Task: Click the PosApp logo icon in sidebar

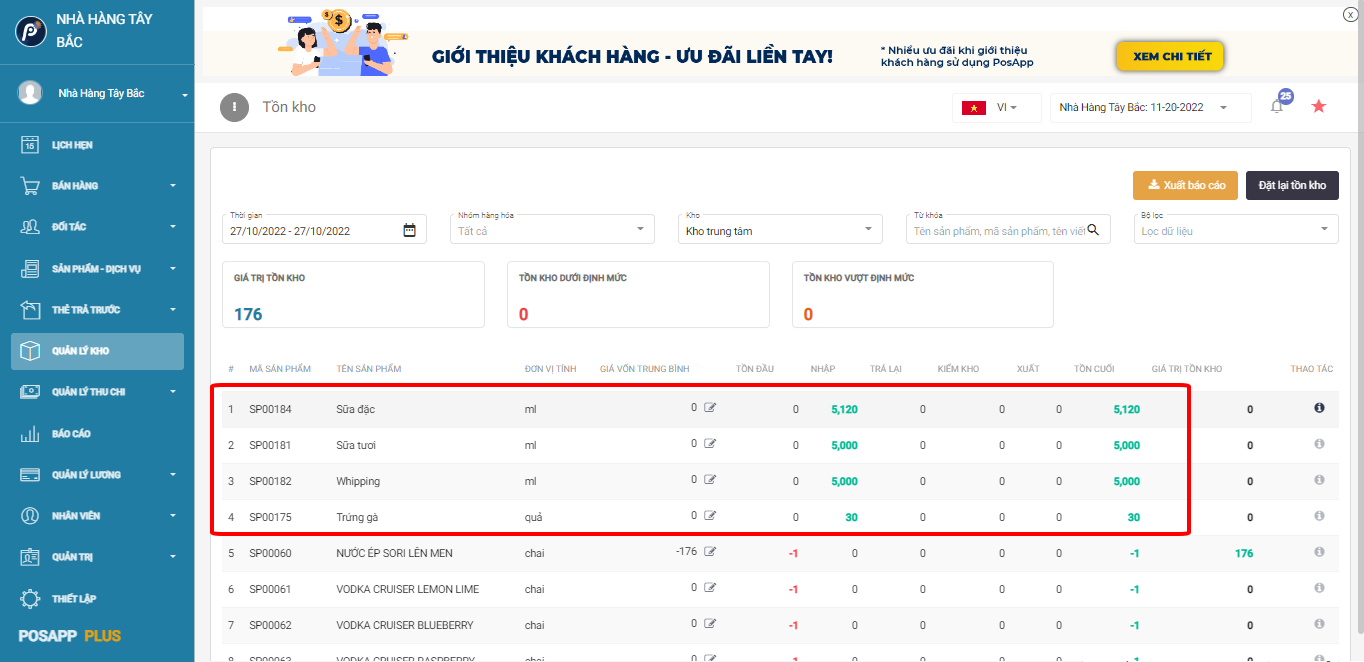Action: (x=30, y=30)
